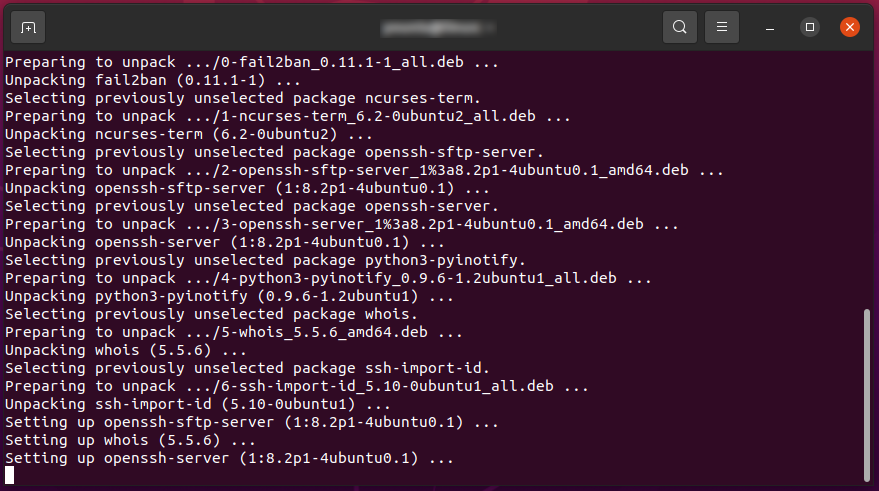Open a new terminal tab
This screenshot has height=491, width=879.
tap(28, 27)
